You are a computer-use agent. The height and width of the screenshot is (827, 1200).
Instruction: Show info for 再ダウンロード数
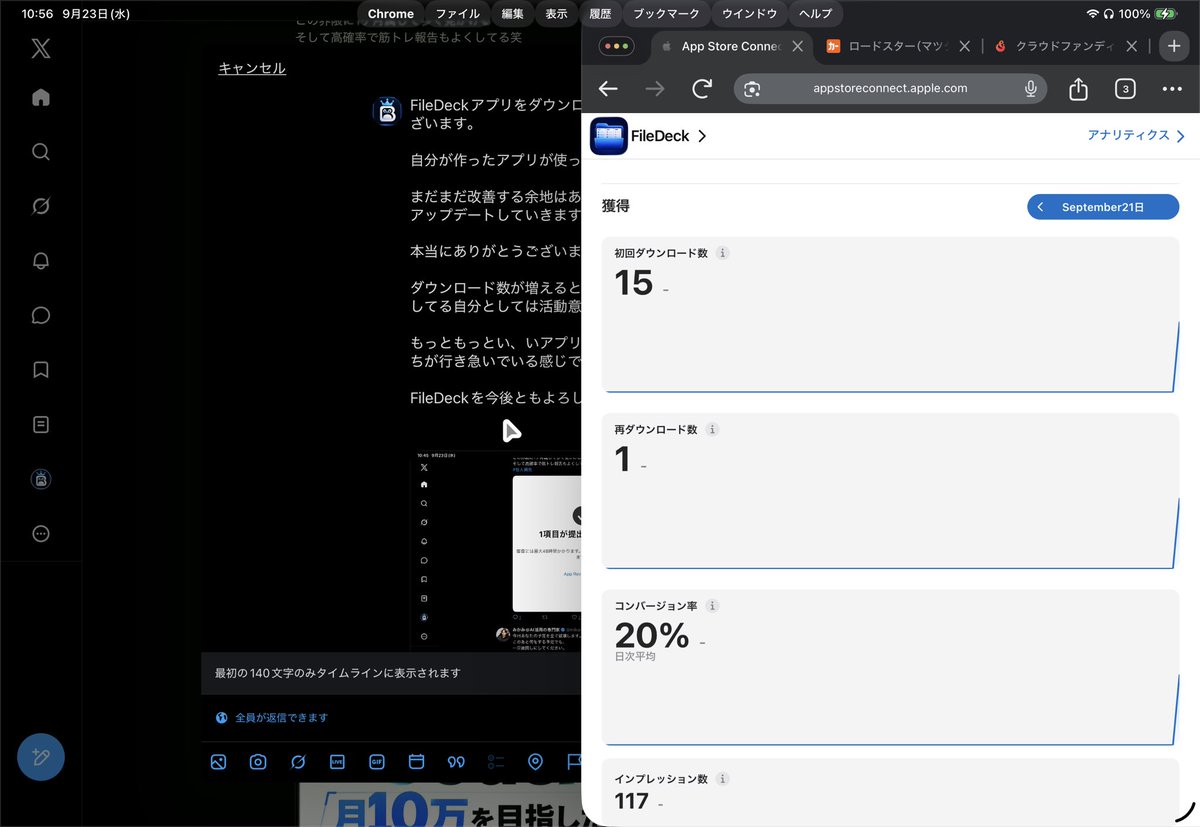[x=713, y=429]
